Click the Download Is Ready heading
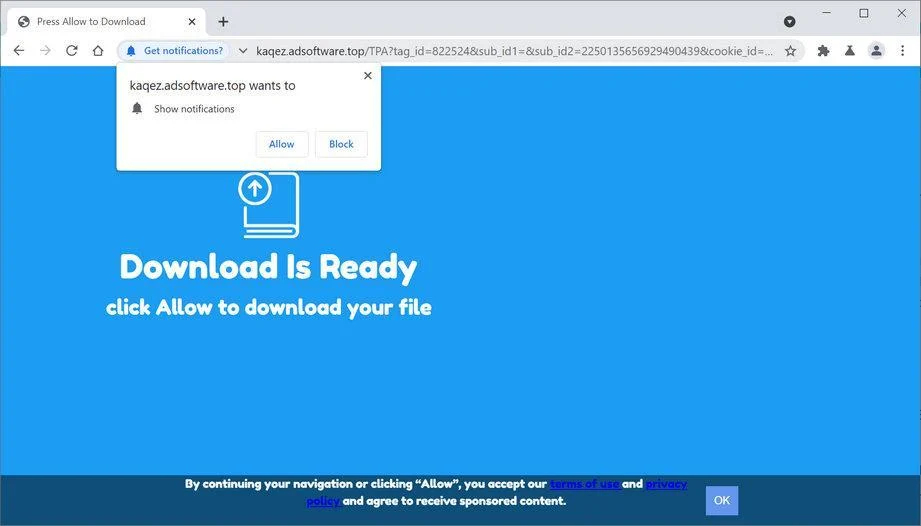 268,267
